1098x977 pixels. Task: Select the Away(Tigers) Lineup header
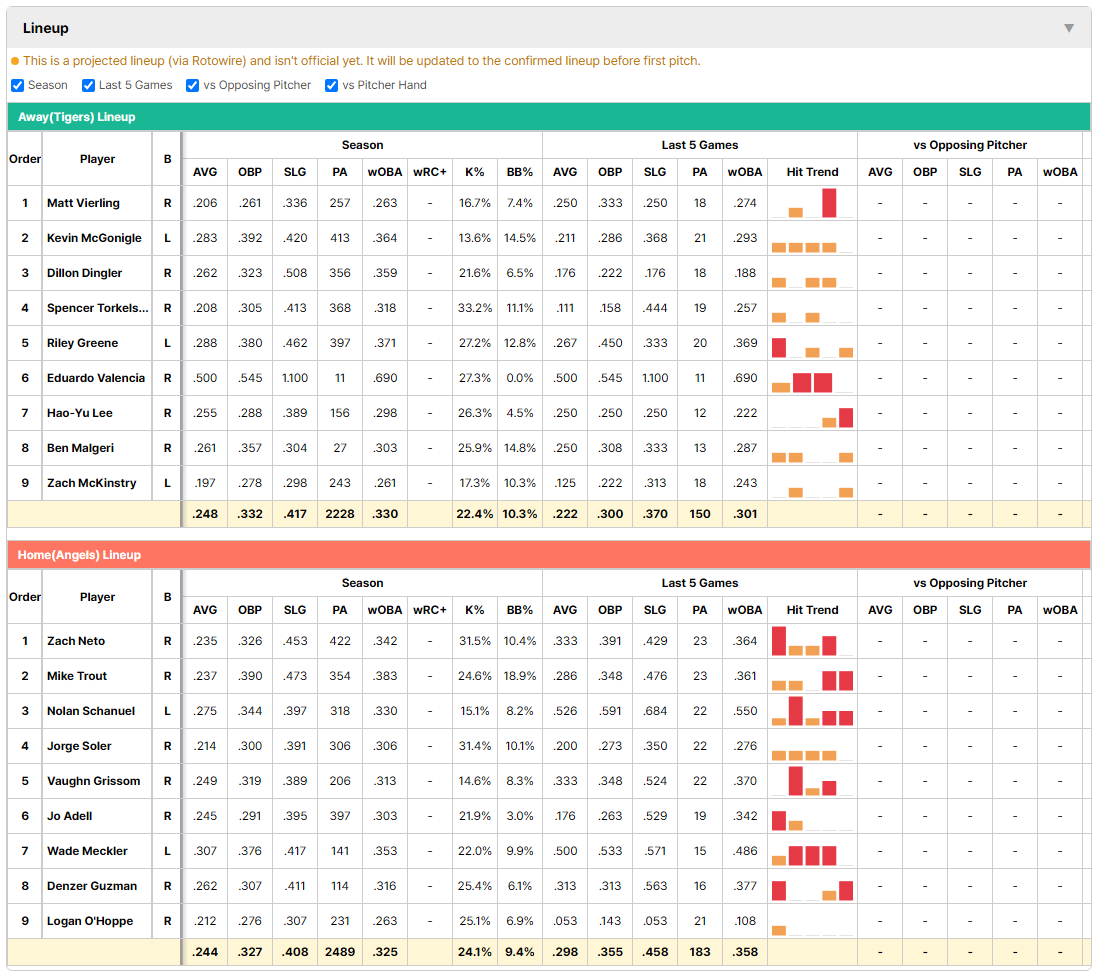point(549,117)
